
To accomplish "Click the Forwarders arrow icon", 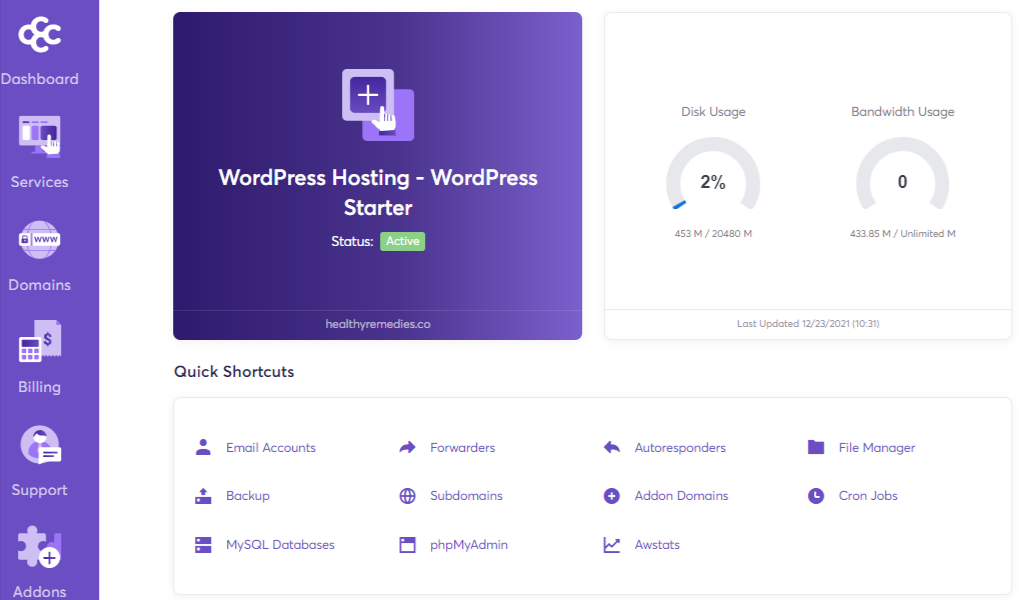I will (x=407, y=447).
